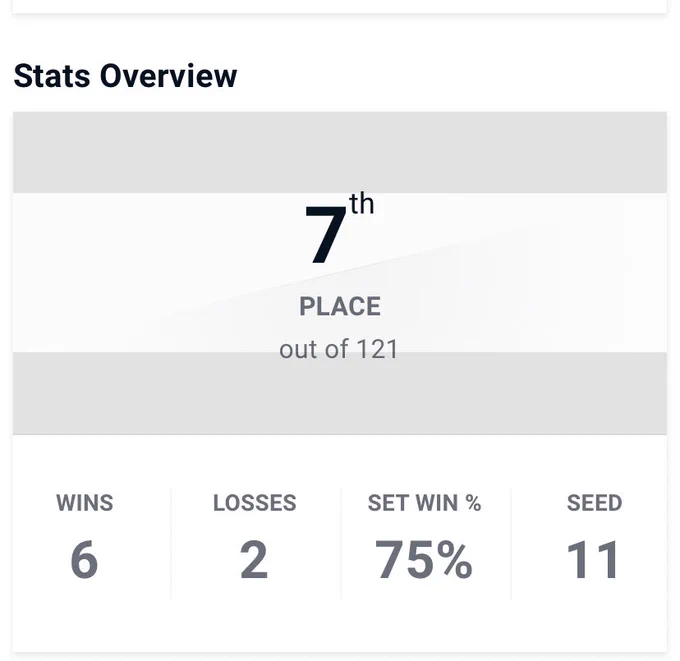Click the PLACE label
Viewport: 680px width, 661px height.
pyautogui.click(x=340, y=306)
